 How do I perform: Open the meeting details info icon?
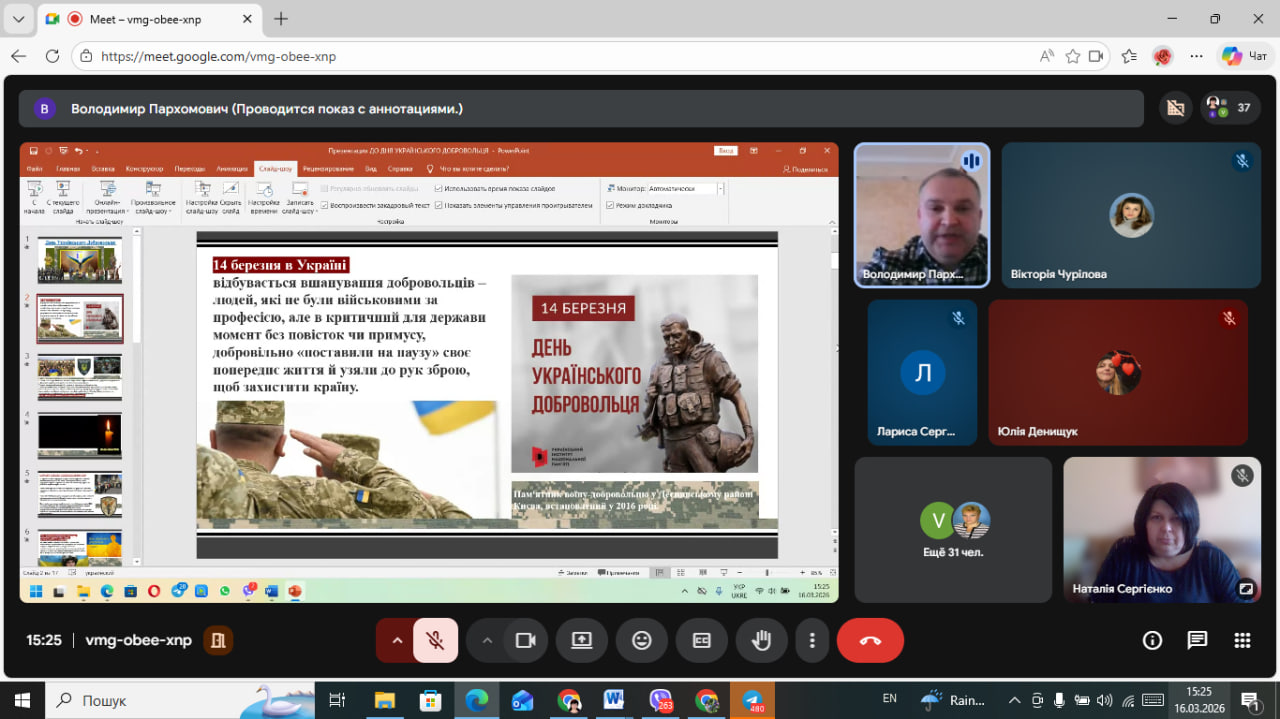[1152, 641]
